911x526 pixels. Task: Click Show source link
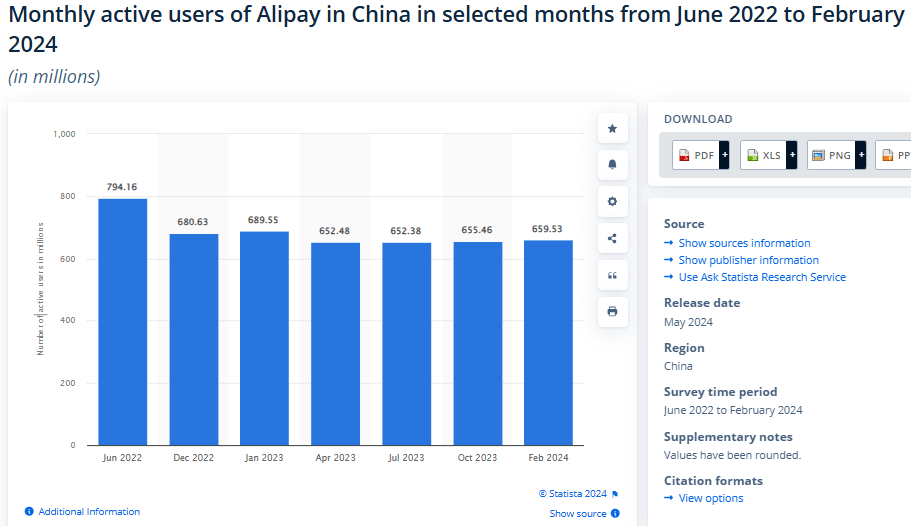pyautogui.click(x=578, y=513)
